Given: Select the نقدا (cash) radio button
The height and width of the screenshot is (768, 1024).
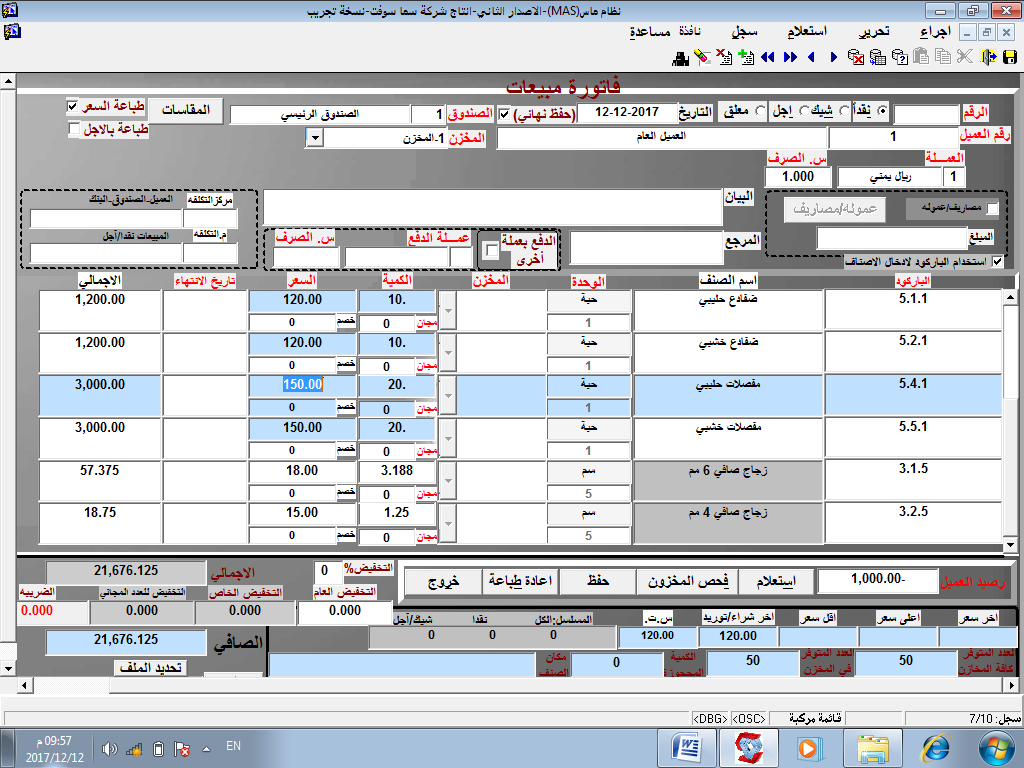Looking at the screenshot, I should tap(881, 111).
